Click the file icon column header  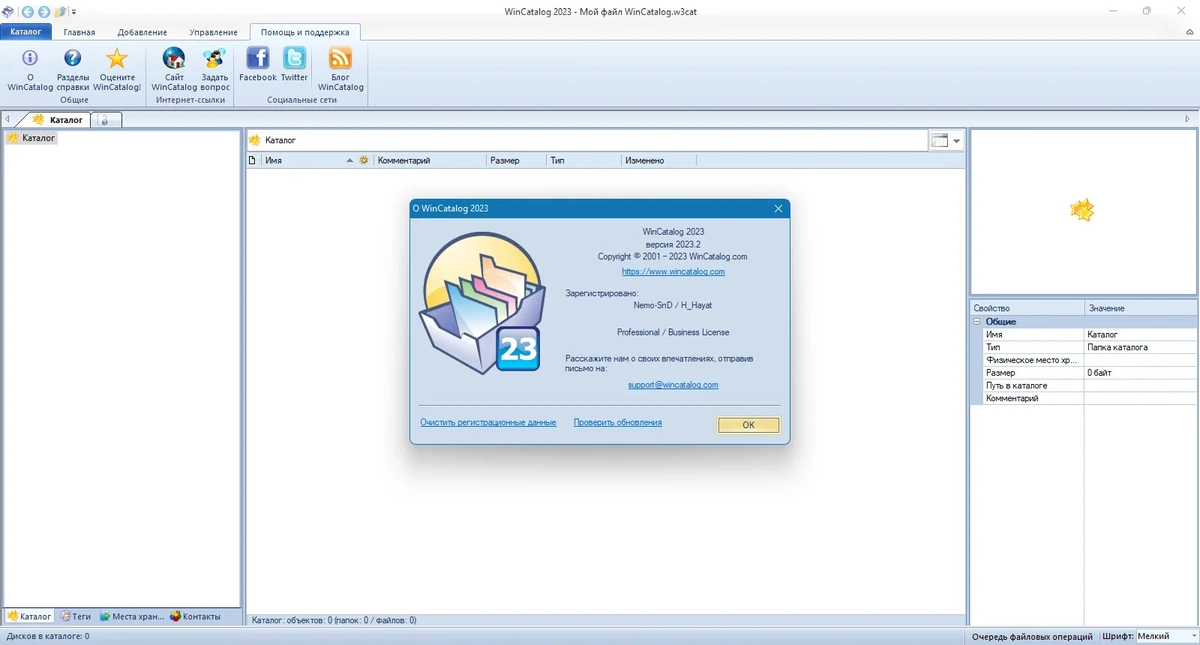[x=252, y=160]
